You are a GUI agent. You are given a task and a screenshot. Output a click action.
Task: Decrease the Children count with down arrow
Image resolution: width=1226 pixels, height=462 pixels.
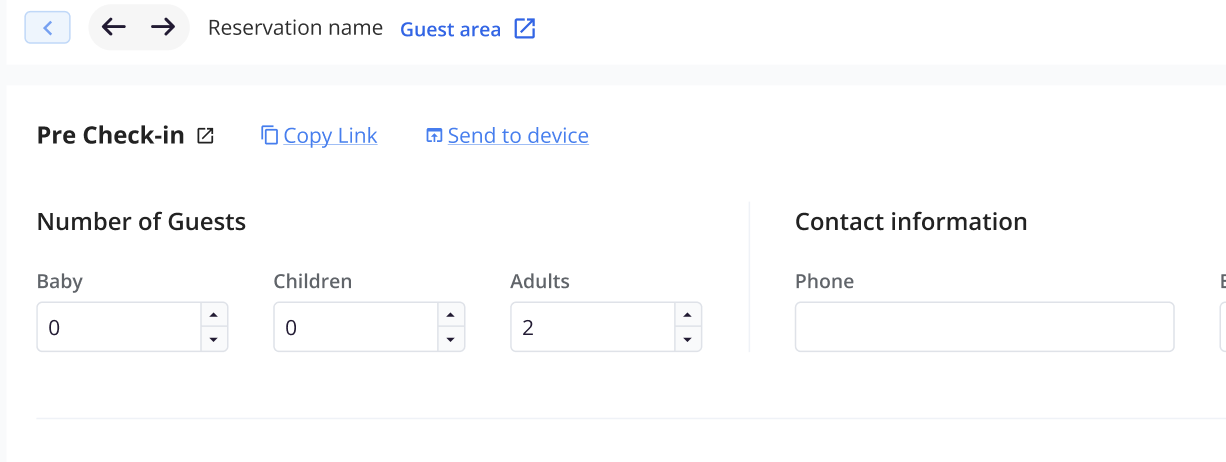coord(450,339)
